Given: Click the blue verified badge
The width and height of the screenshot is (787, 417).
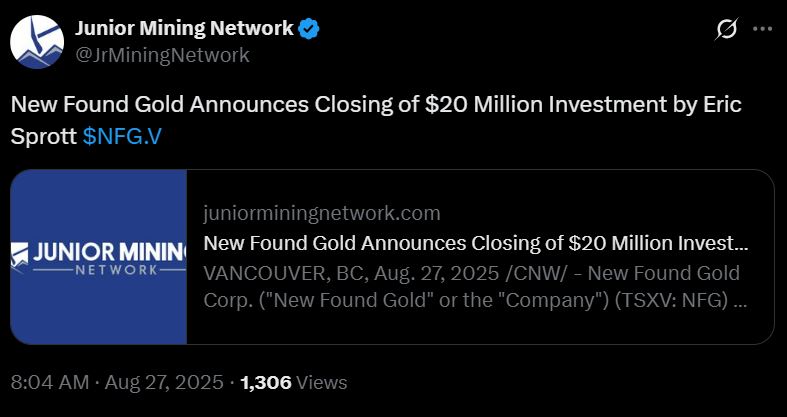Looking at the screenshot, I should [x=309, y=29].
